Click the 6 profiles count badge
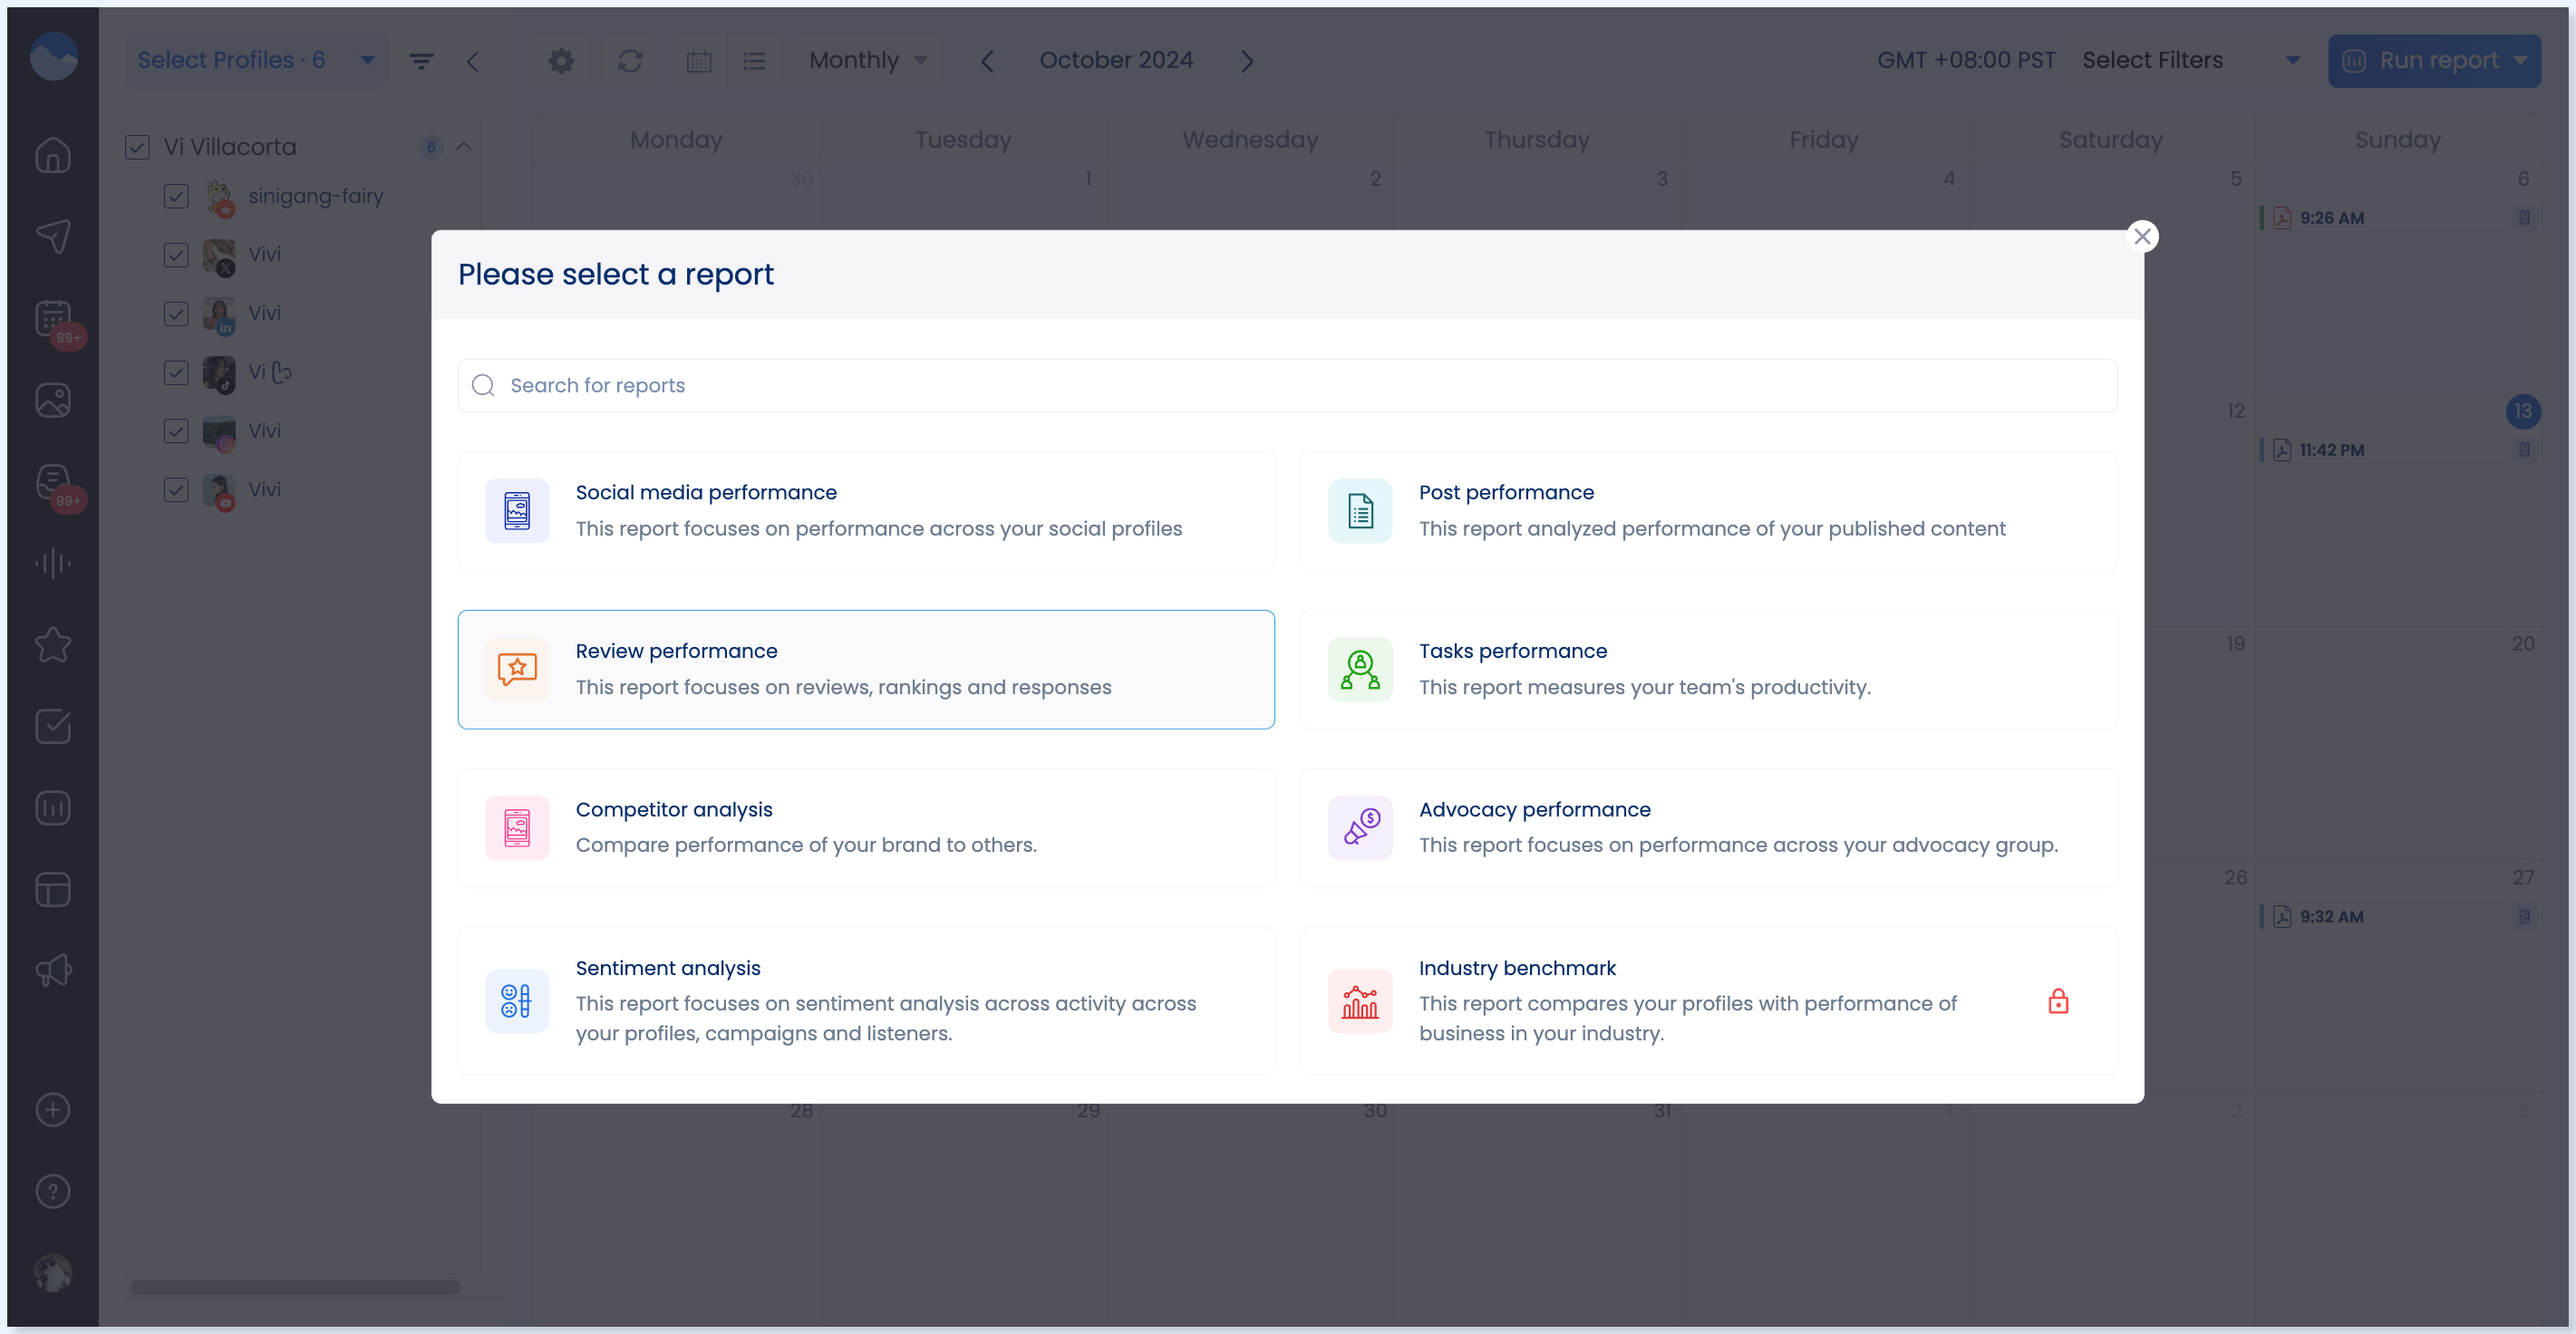The height and width of the screenshot is (1334, 2576). tap(431, 147)
